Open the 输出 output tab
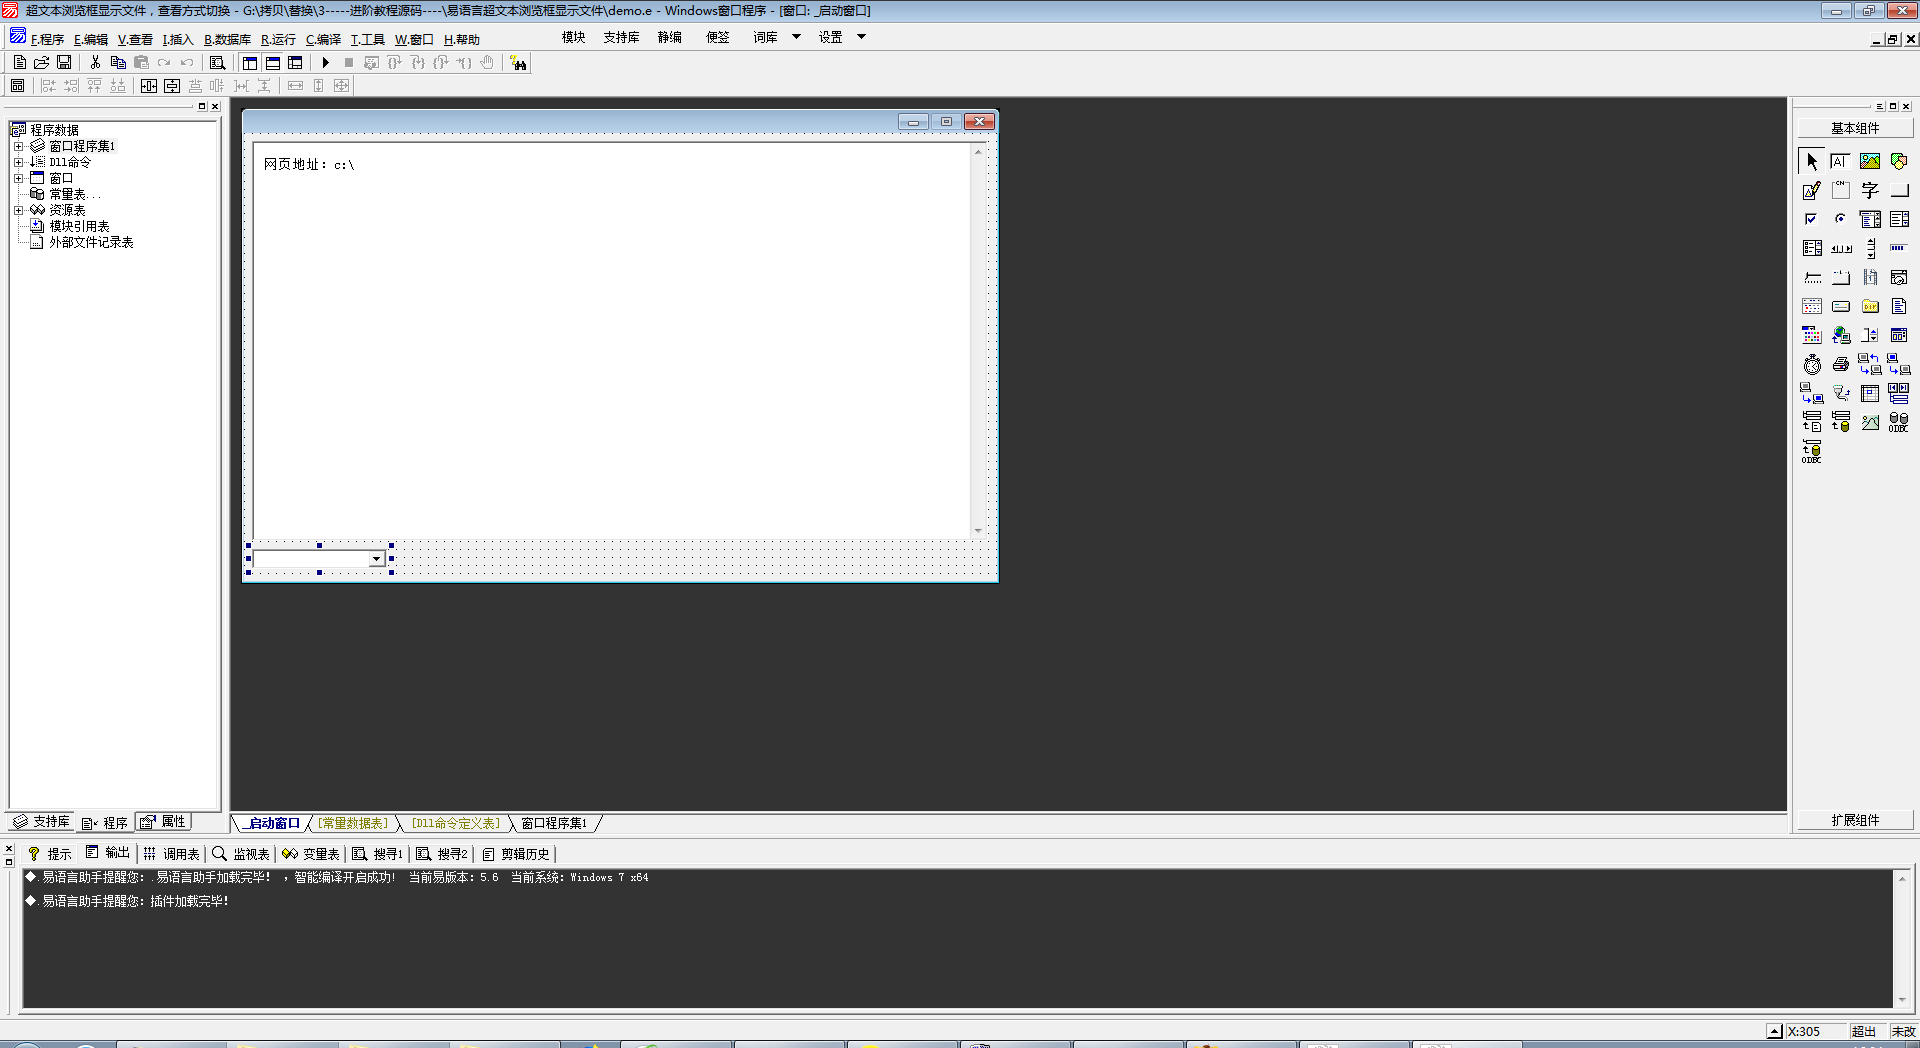Image resolution: width=1920 pixels, height=1048 pixels. [x=108, y=853]
